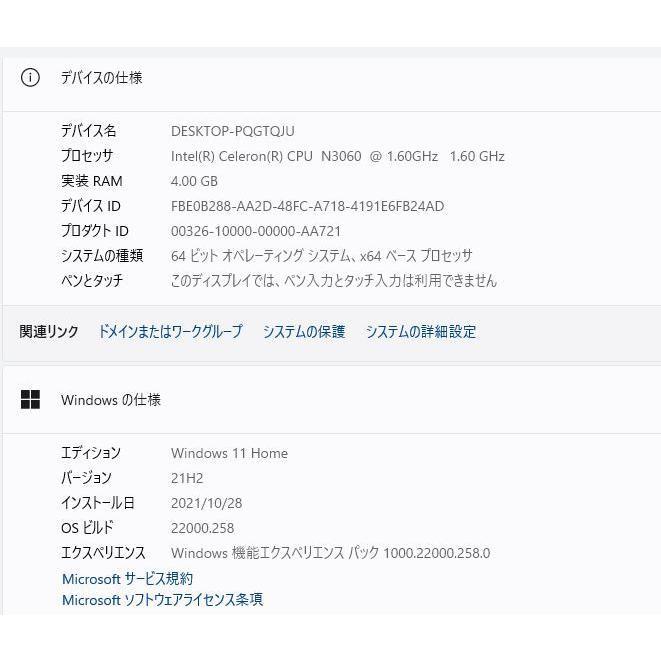Click the エクスペリエンス label

pos(103,552)
